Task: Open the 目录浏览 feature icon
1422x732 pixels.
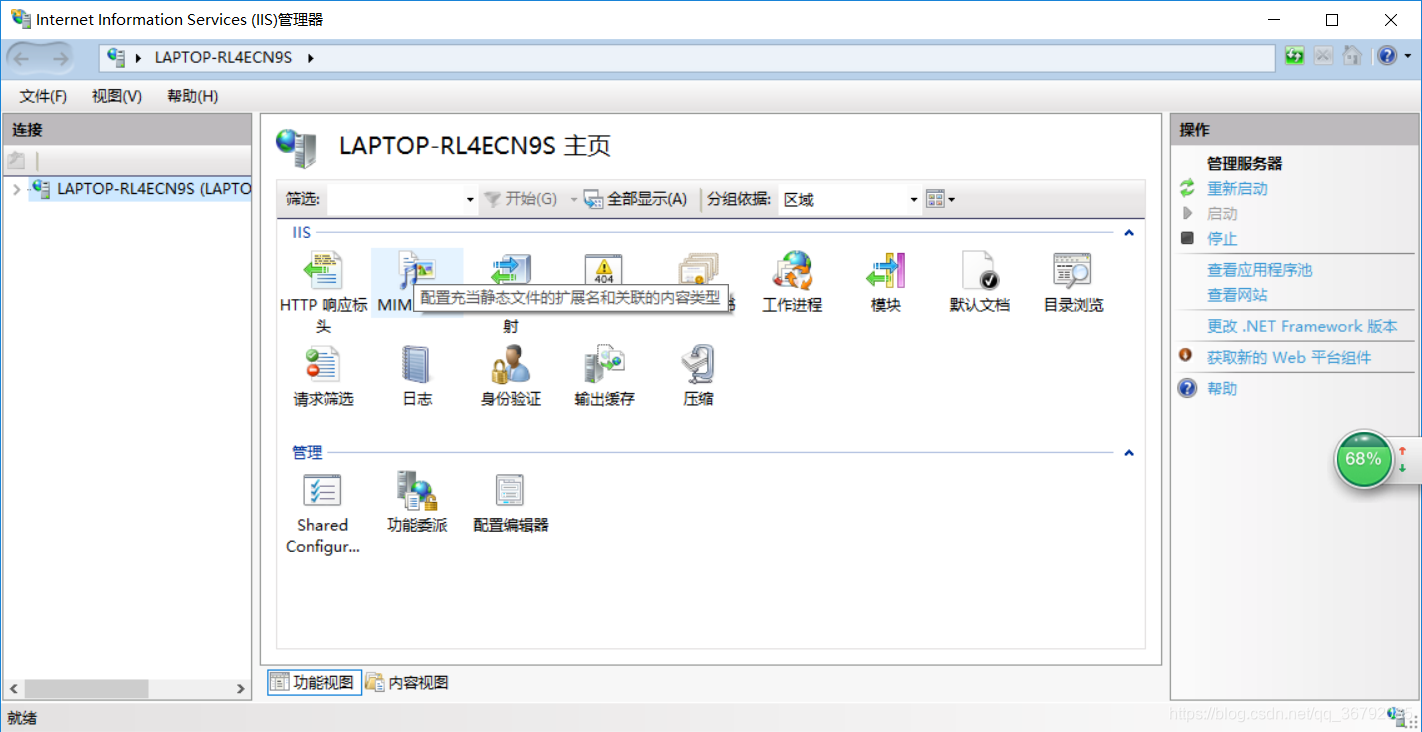Action: click(x=1072, y=271)
